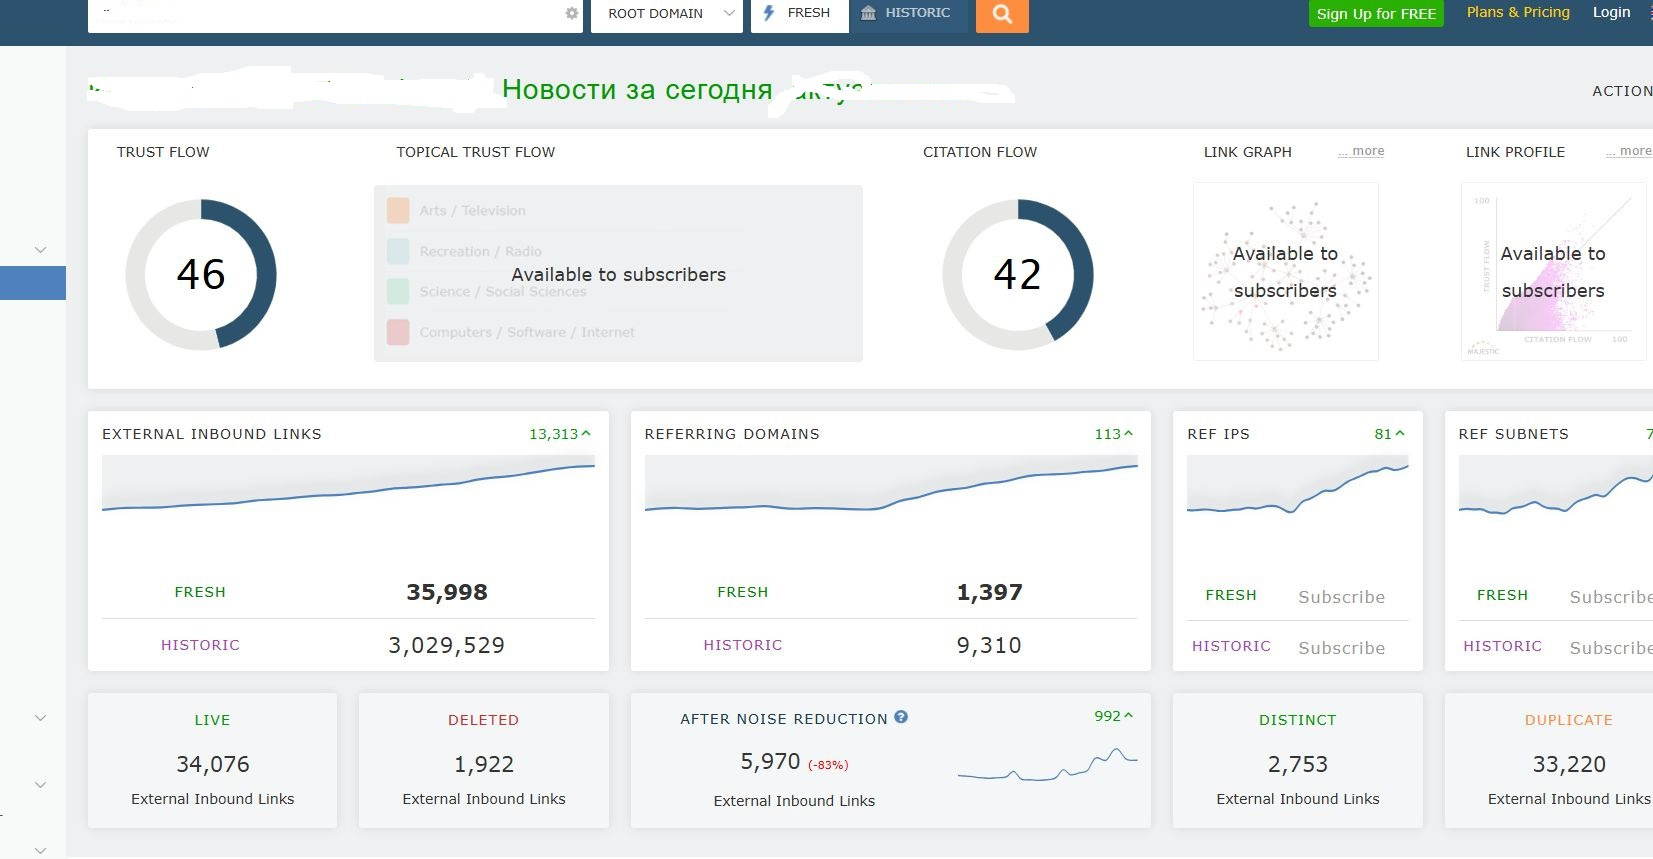The width and height of the screenshot is (1653, 859).
Task: Click the Historic referring domains value 9,310
Action: pos(990,645)
